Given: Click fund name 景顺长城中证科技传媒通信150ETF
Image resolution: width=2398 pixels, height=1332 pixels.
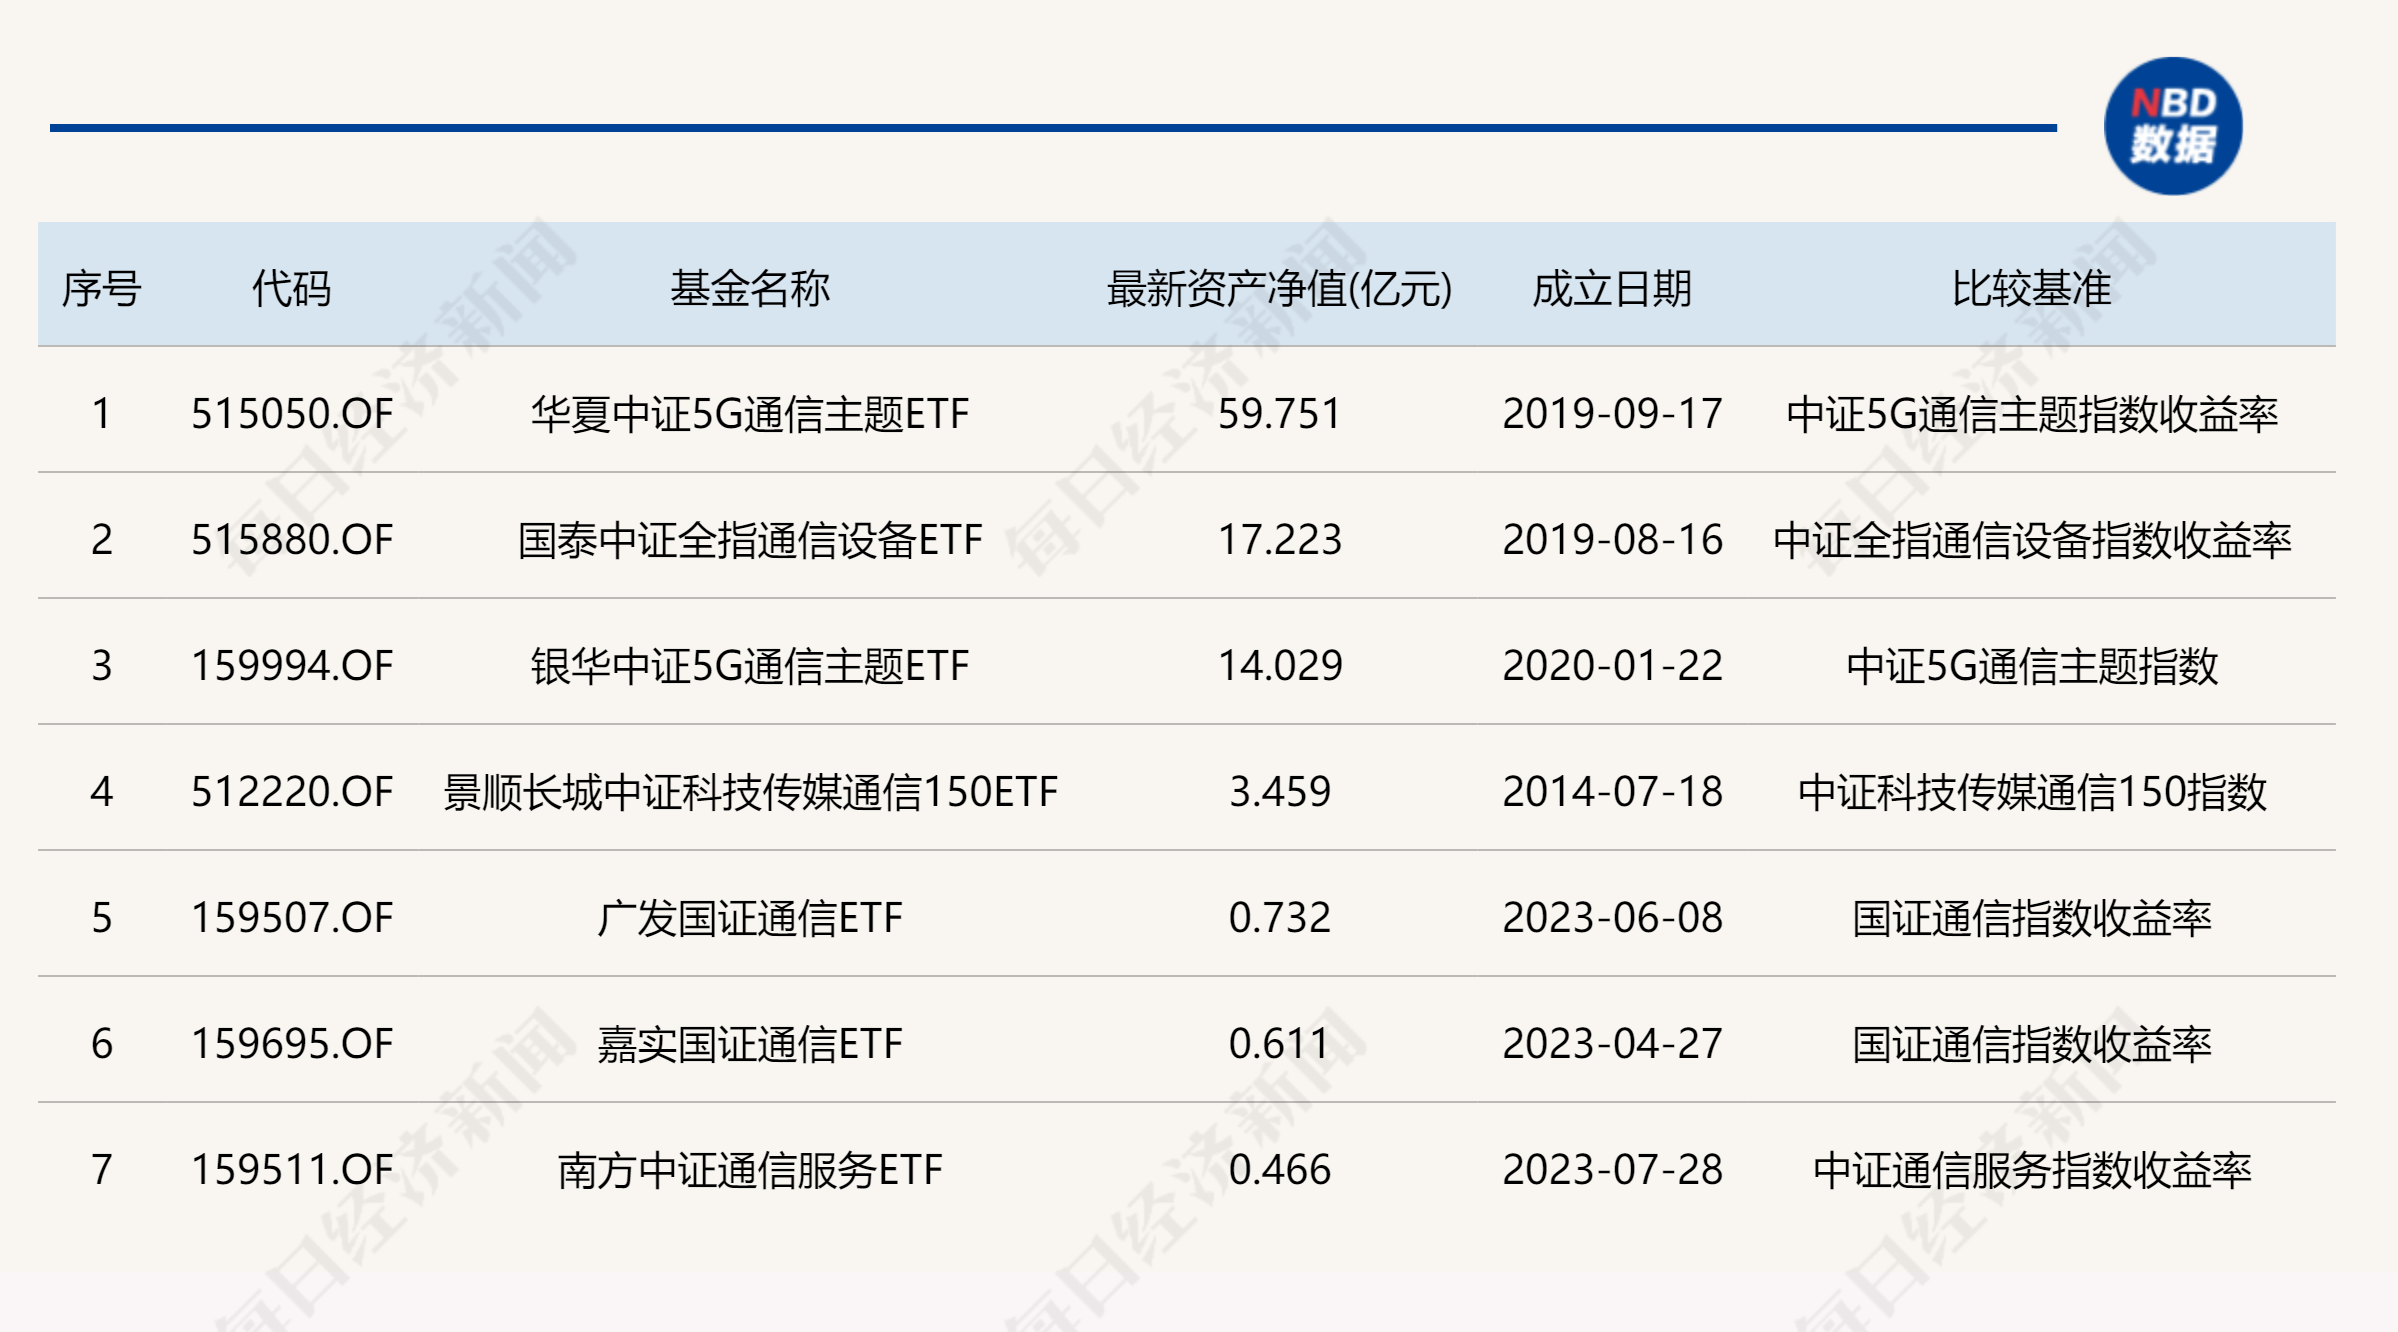Looking at the screenshot, I should [750, 792].
